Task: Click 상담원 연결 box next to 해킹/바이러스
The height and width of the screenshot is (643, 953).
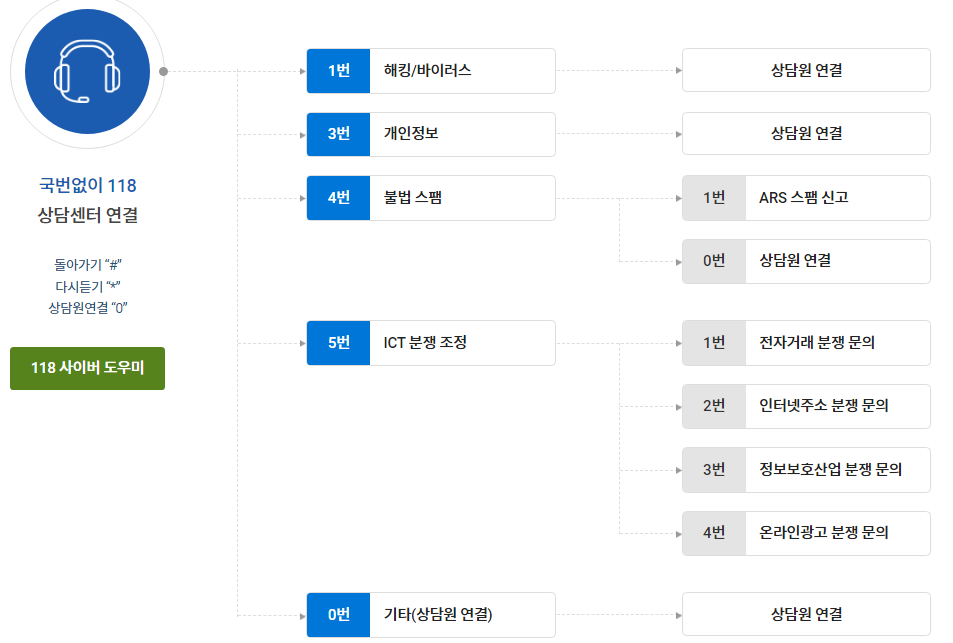Action: tap(806, 70)
